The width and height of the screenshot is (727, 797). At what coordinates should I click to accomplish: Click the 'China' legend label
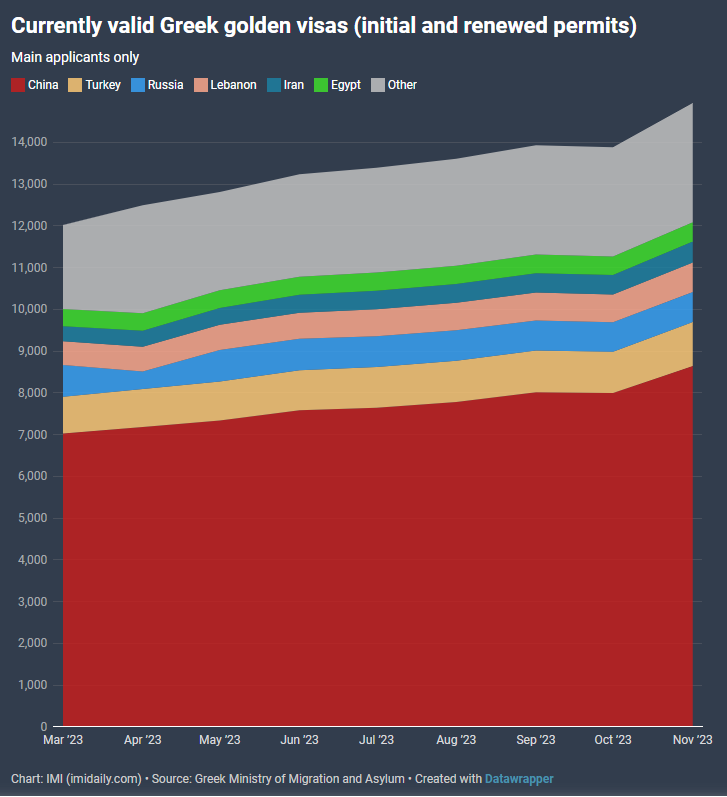43,85
